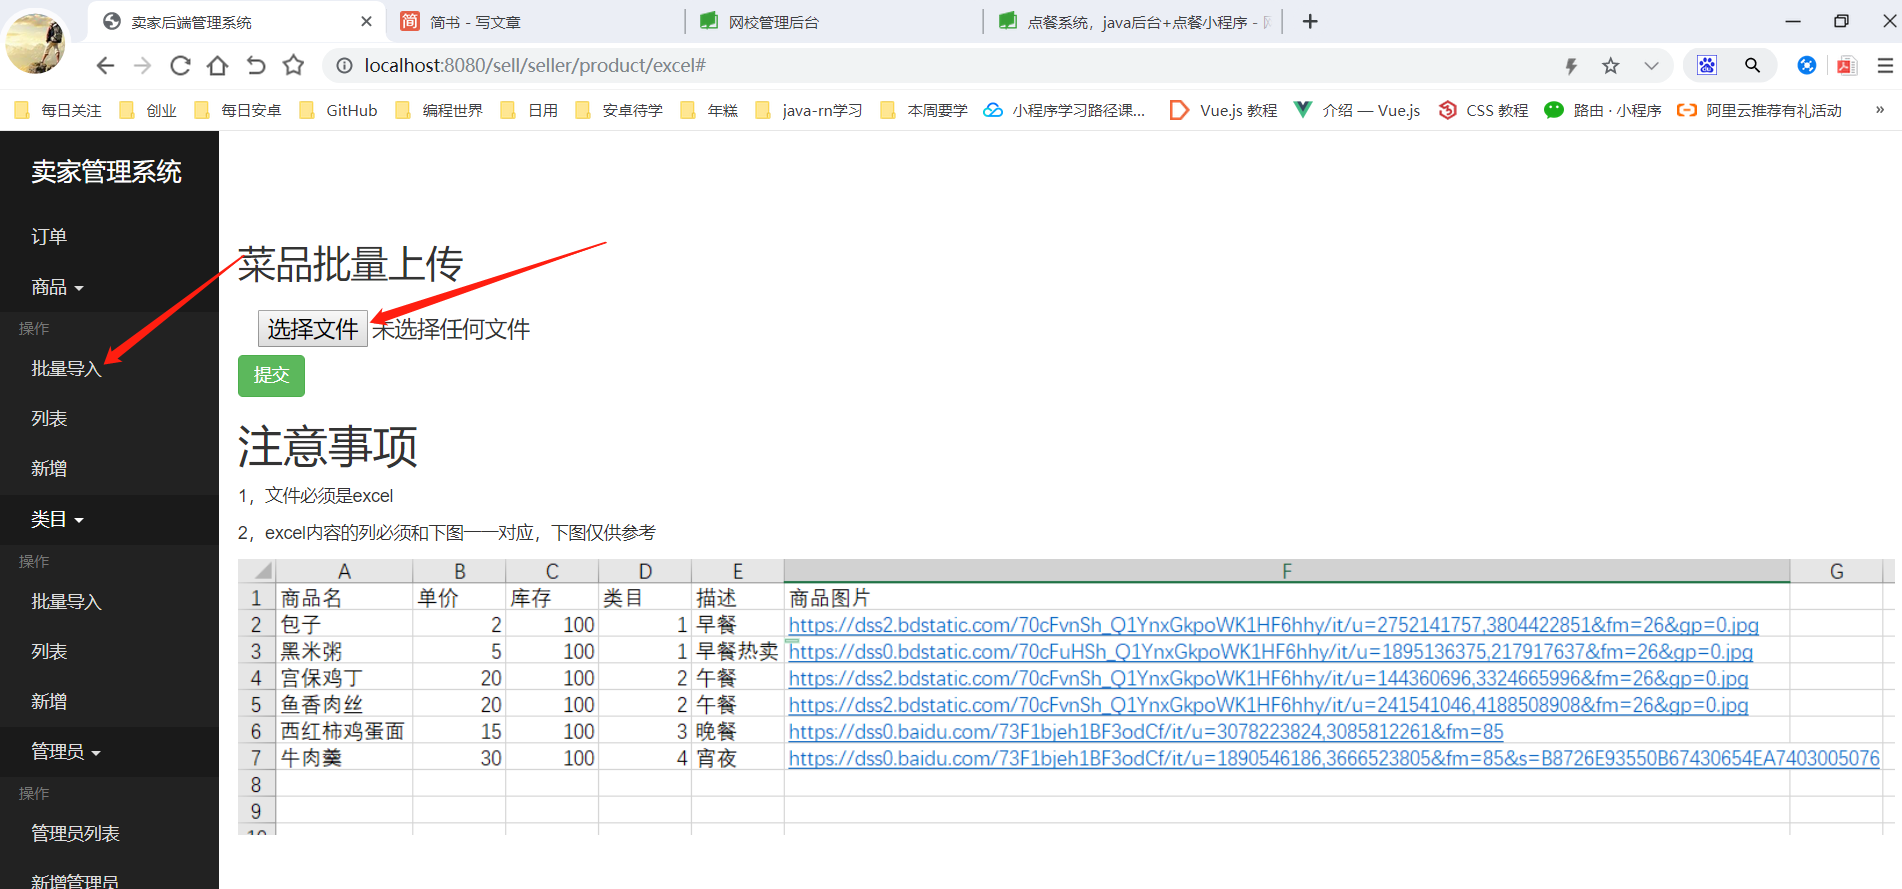Click the Baidu paw search engine icon
This screenshot has width=1902, height=889.
[x=1707, y=66]
